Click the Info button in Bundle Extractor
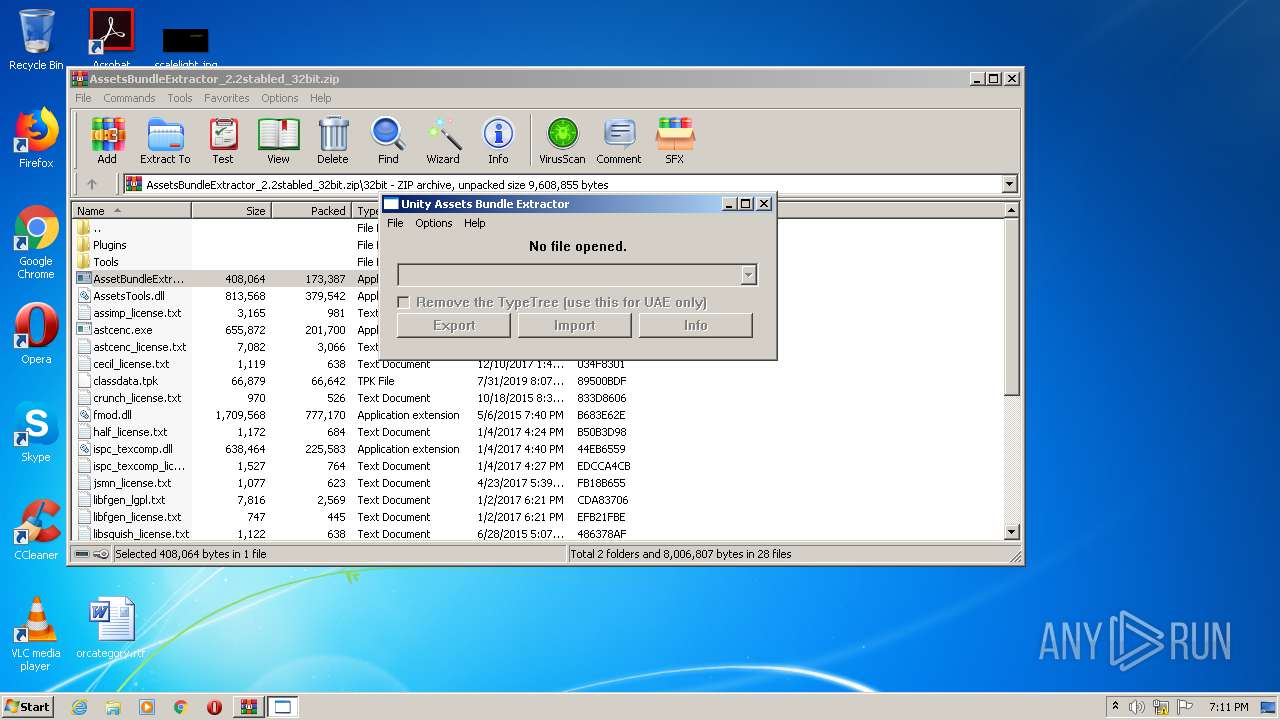 pos(696,325)
